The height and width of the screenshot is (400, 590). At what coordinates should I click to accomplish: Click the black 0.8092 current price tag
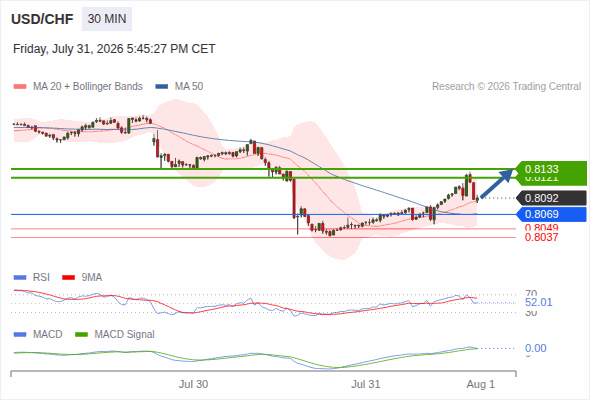(551, 198)
